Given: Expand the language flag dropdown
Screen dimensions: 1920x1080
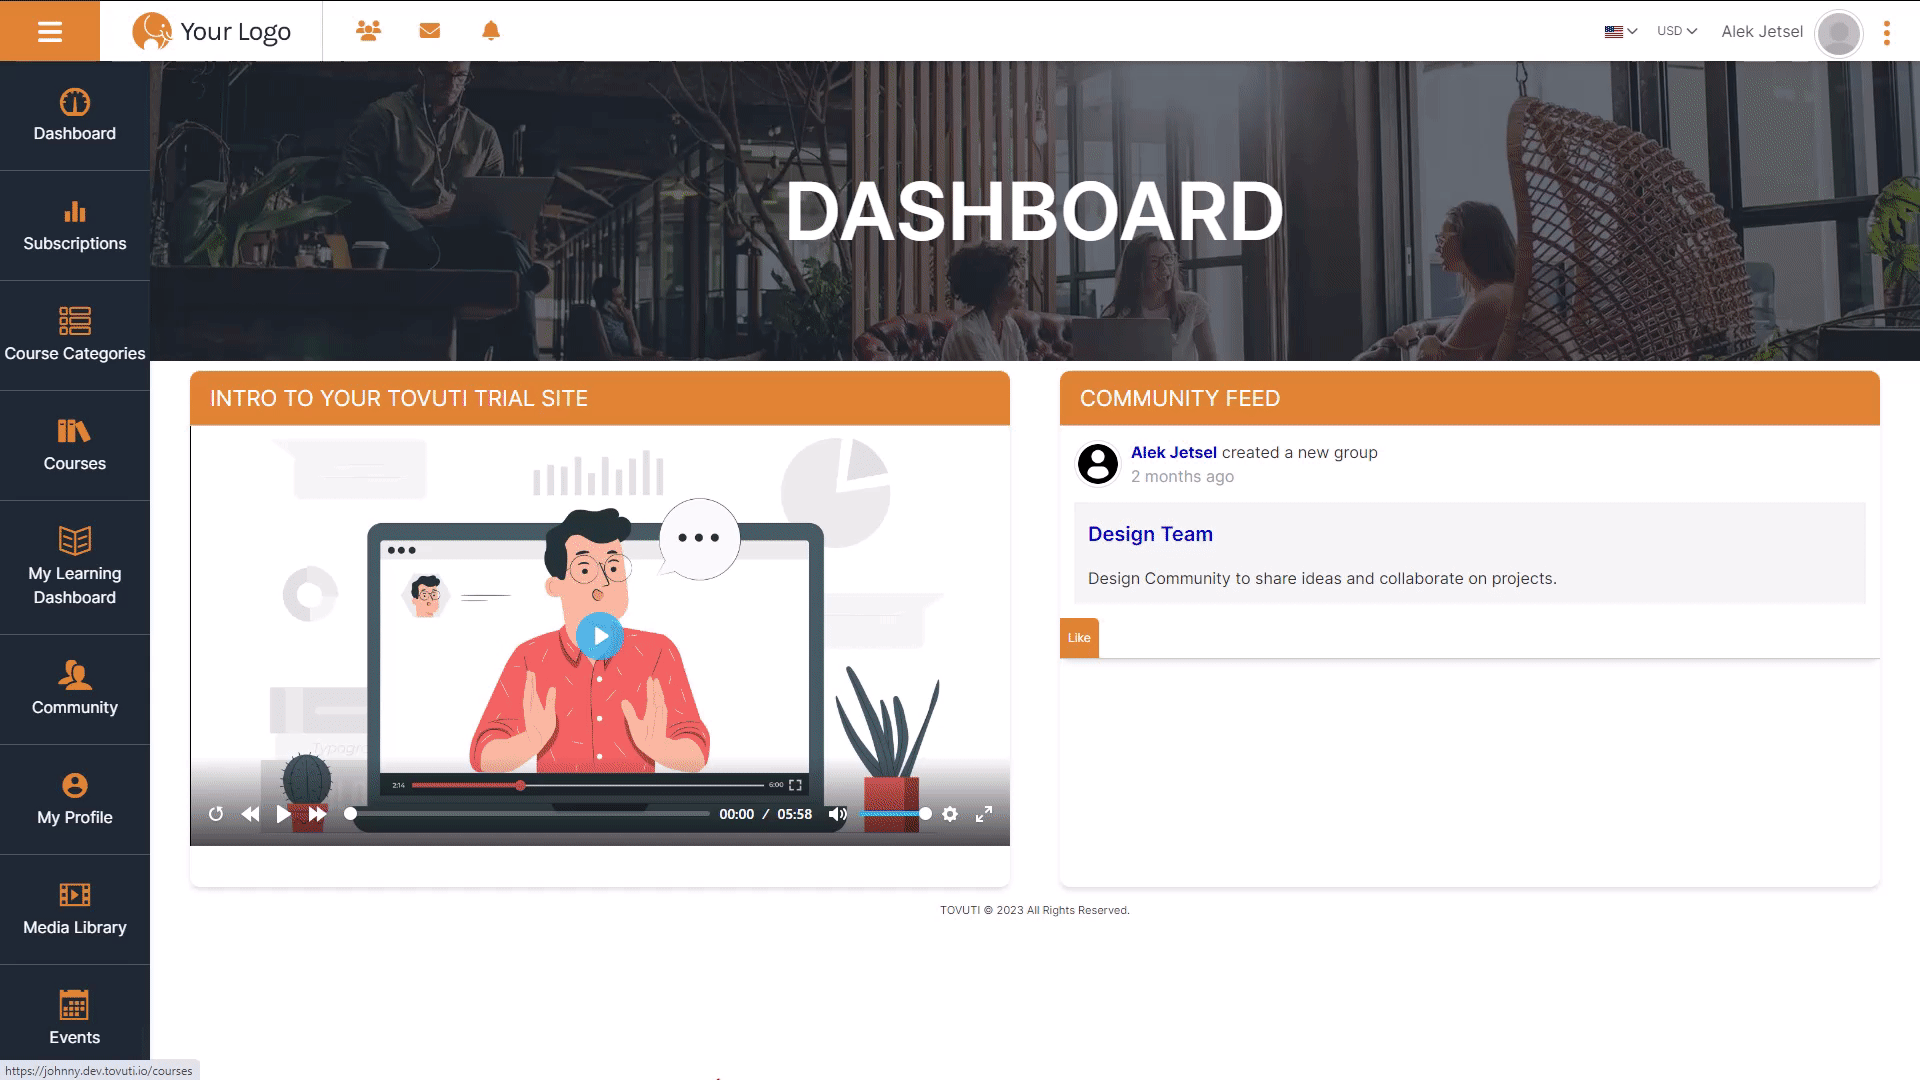Looking at the screenshot, I should [1620, 31].
